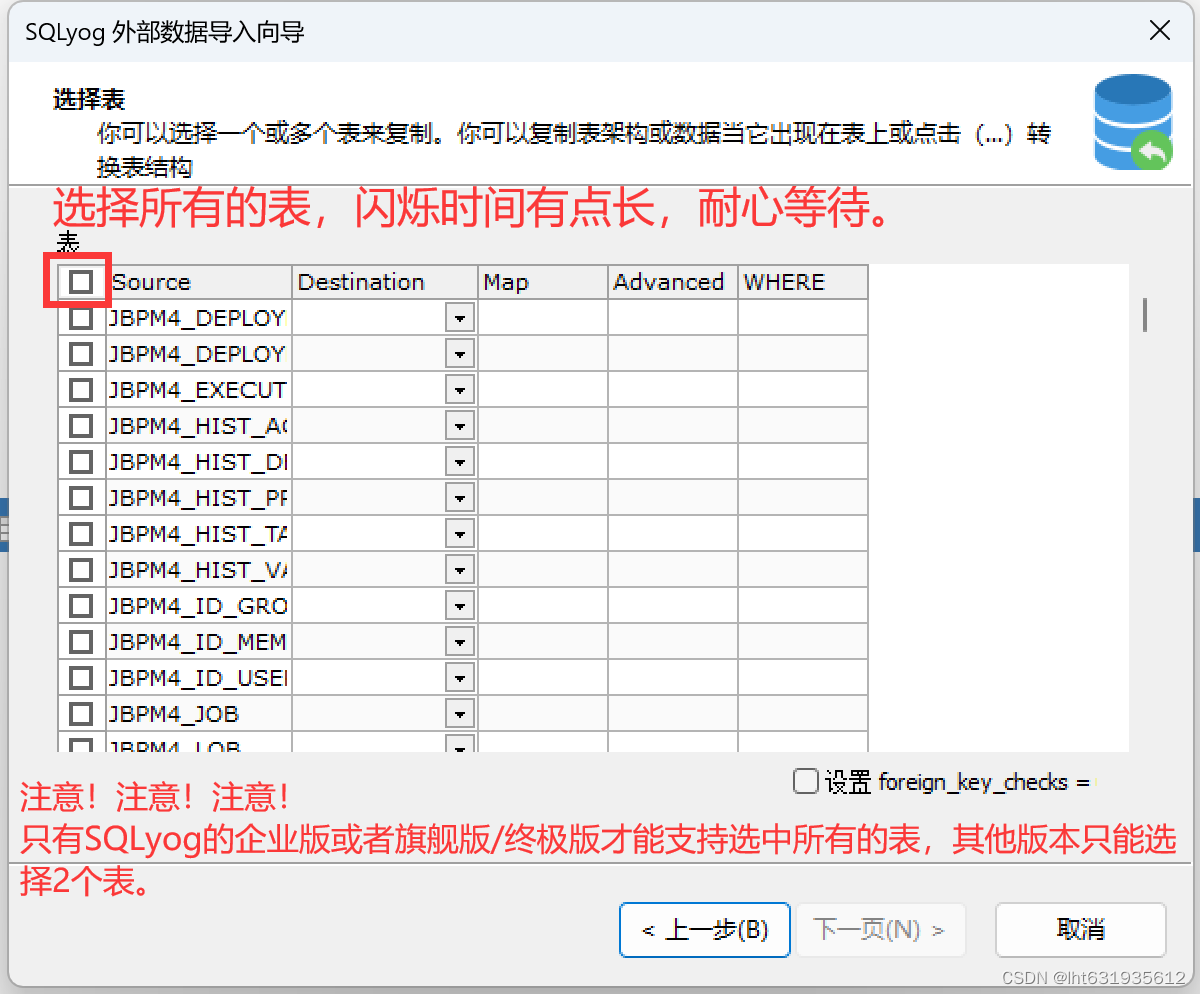Click the vertical scrollbar beside the table list
1200x994 pixels.
tap(1143, 316)
